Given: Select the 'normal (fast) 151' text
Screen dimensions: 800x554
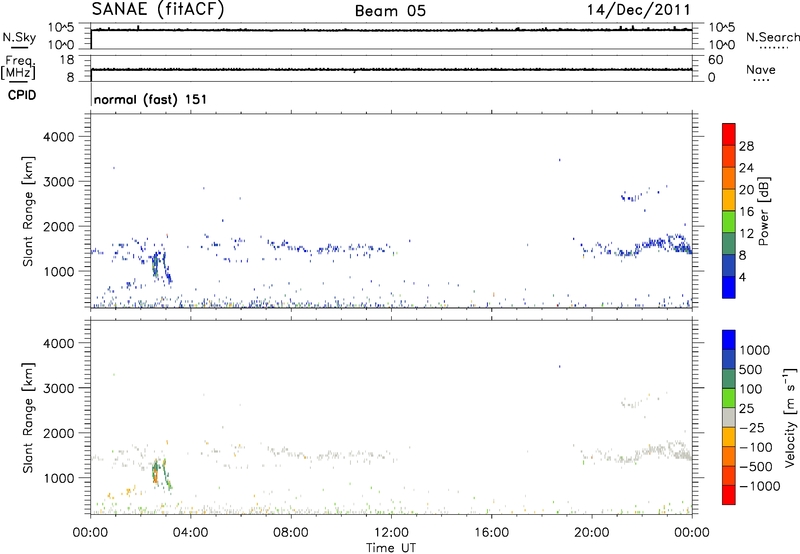Looking at the screenshot, I should (x=151, y=99).
